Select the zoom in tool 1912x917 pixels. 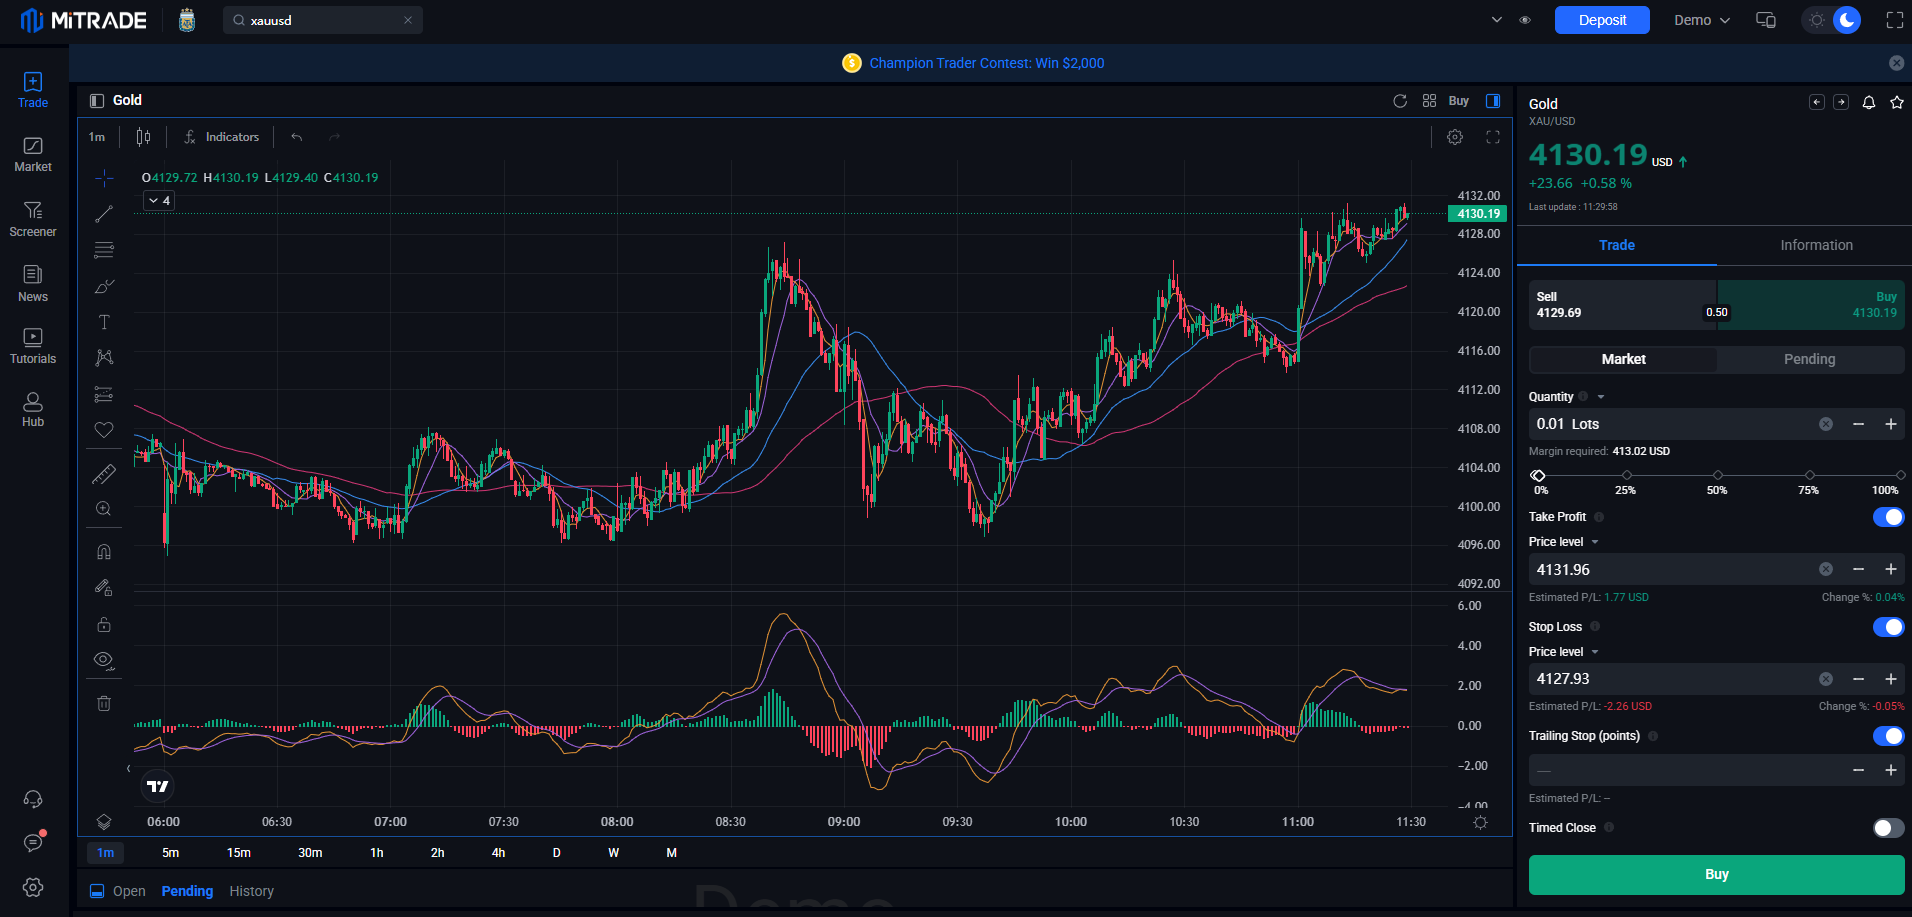point(104,509)
